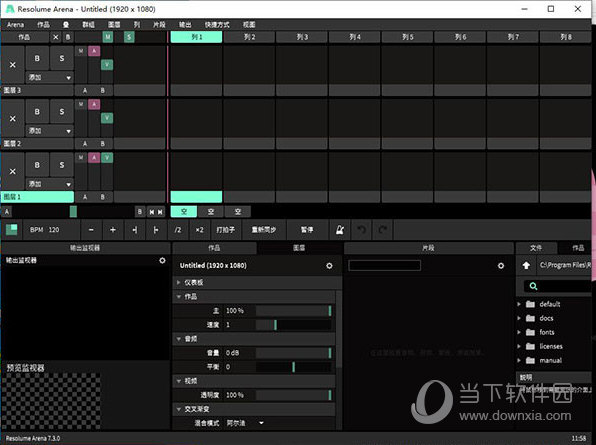This screenshot has height=445, width=596.
Task: Toggle the green V button on layer 2
Action: [107, 118]
